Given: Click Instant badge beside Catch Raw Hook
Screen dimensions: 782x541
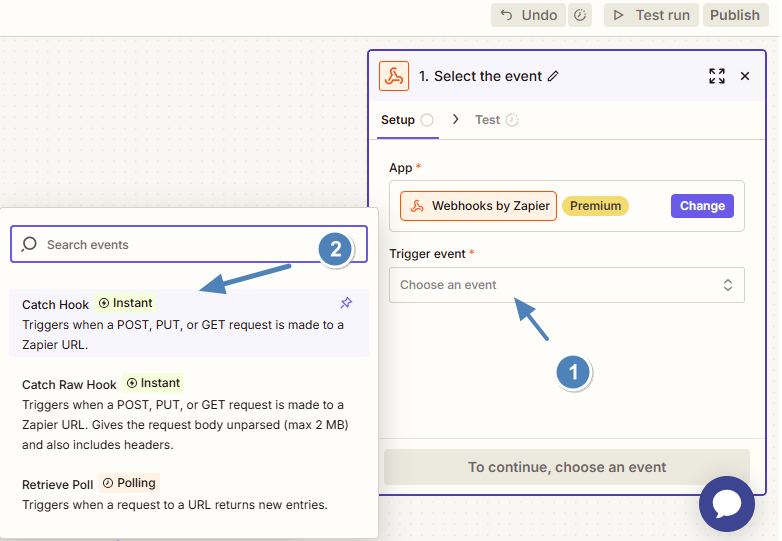Looking at the screenshot, I should pyautogui.click(x=153, y=383).
